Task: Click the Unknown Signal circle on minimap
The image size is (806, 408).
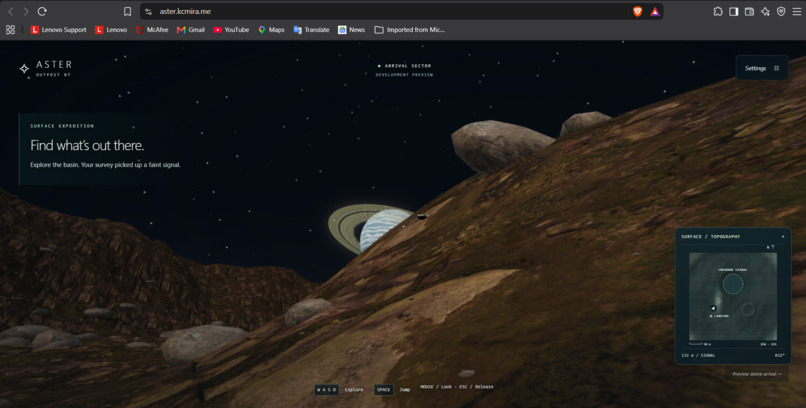Action: point(732,284)
